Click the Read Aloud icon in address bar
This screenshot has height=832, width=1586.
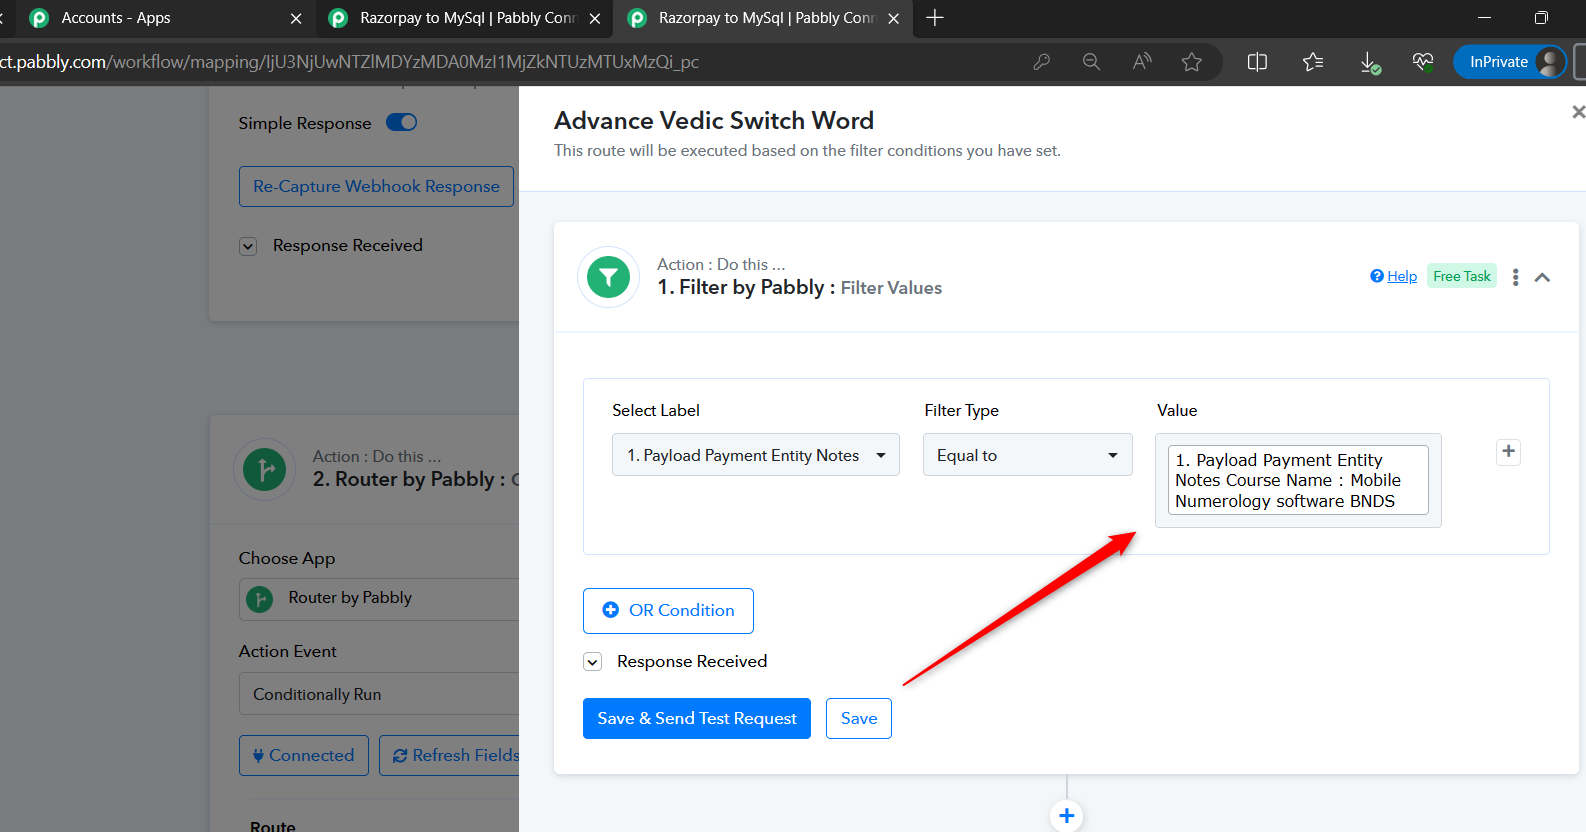point(1141,62)
